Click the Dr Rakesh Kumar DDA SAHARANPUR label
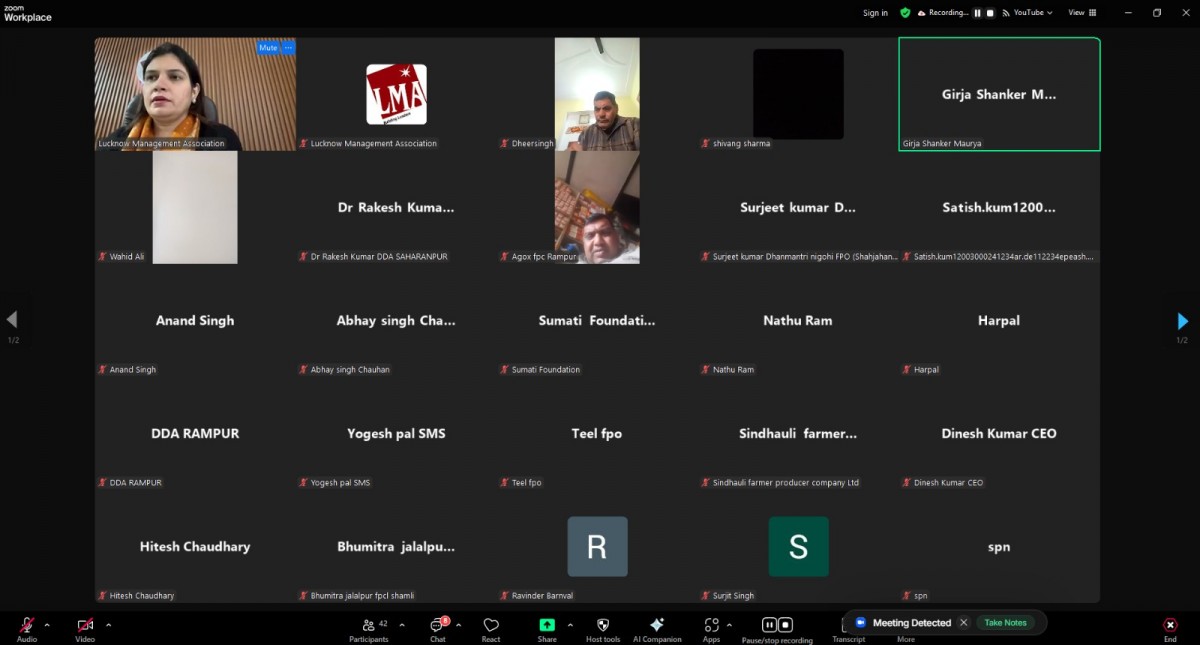The image size is (1200, 645). (379, 257)
